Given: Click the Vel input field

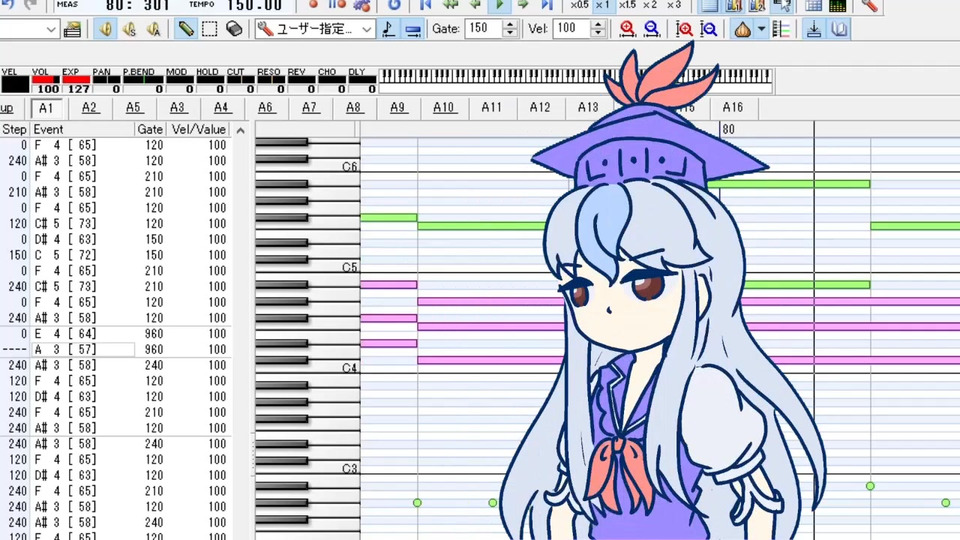Looking at the screenshot, I should pyautogui.click(x=572, y=29).
